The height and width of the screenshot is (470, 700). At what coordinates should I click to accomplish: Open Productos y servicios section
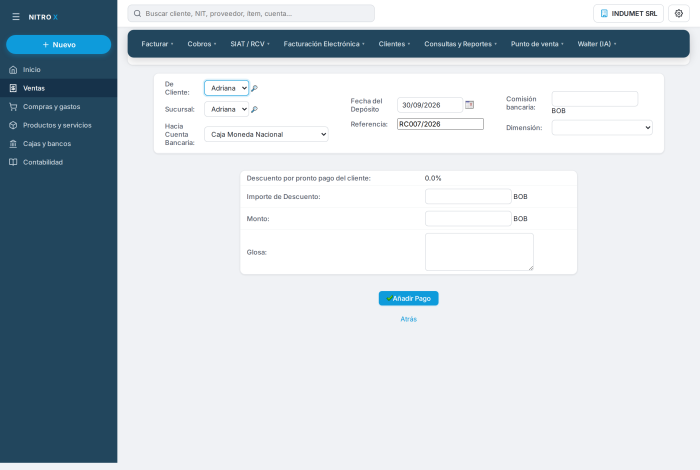(58, 125)
